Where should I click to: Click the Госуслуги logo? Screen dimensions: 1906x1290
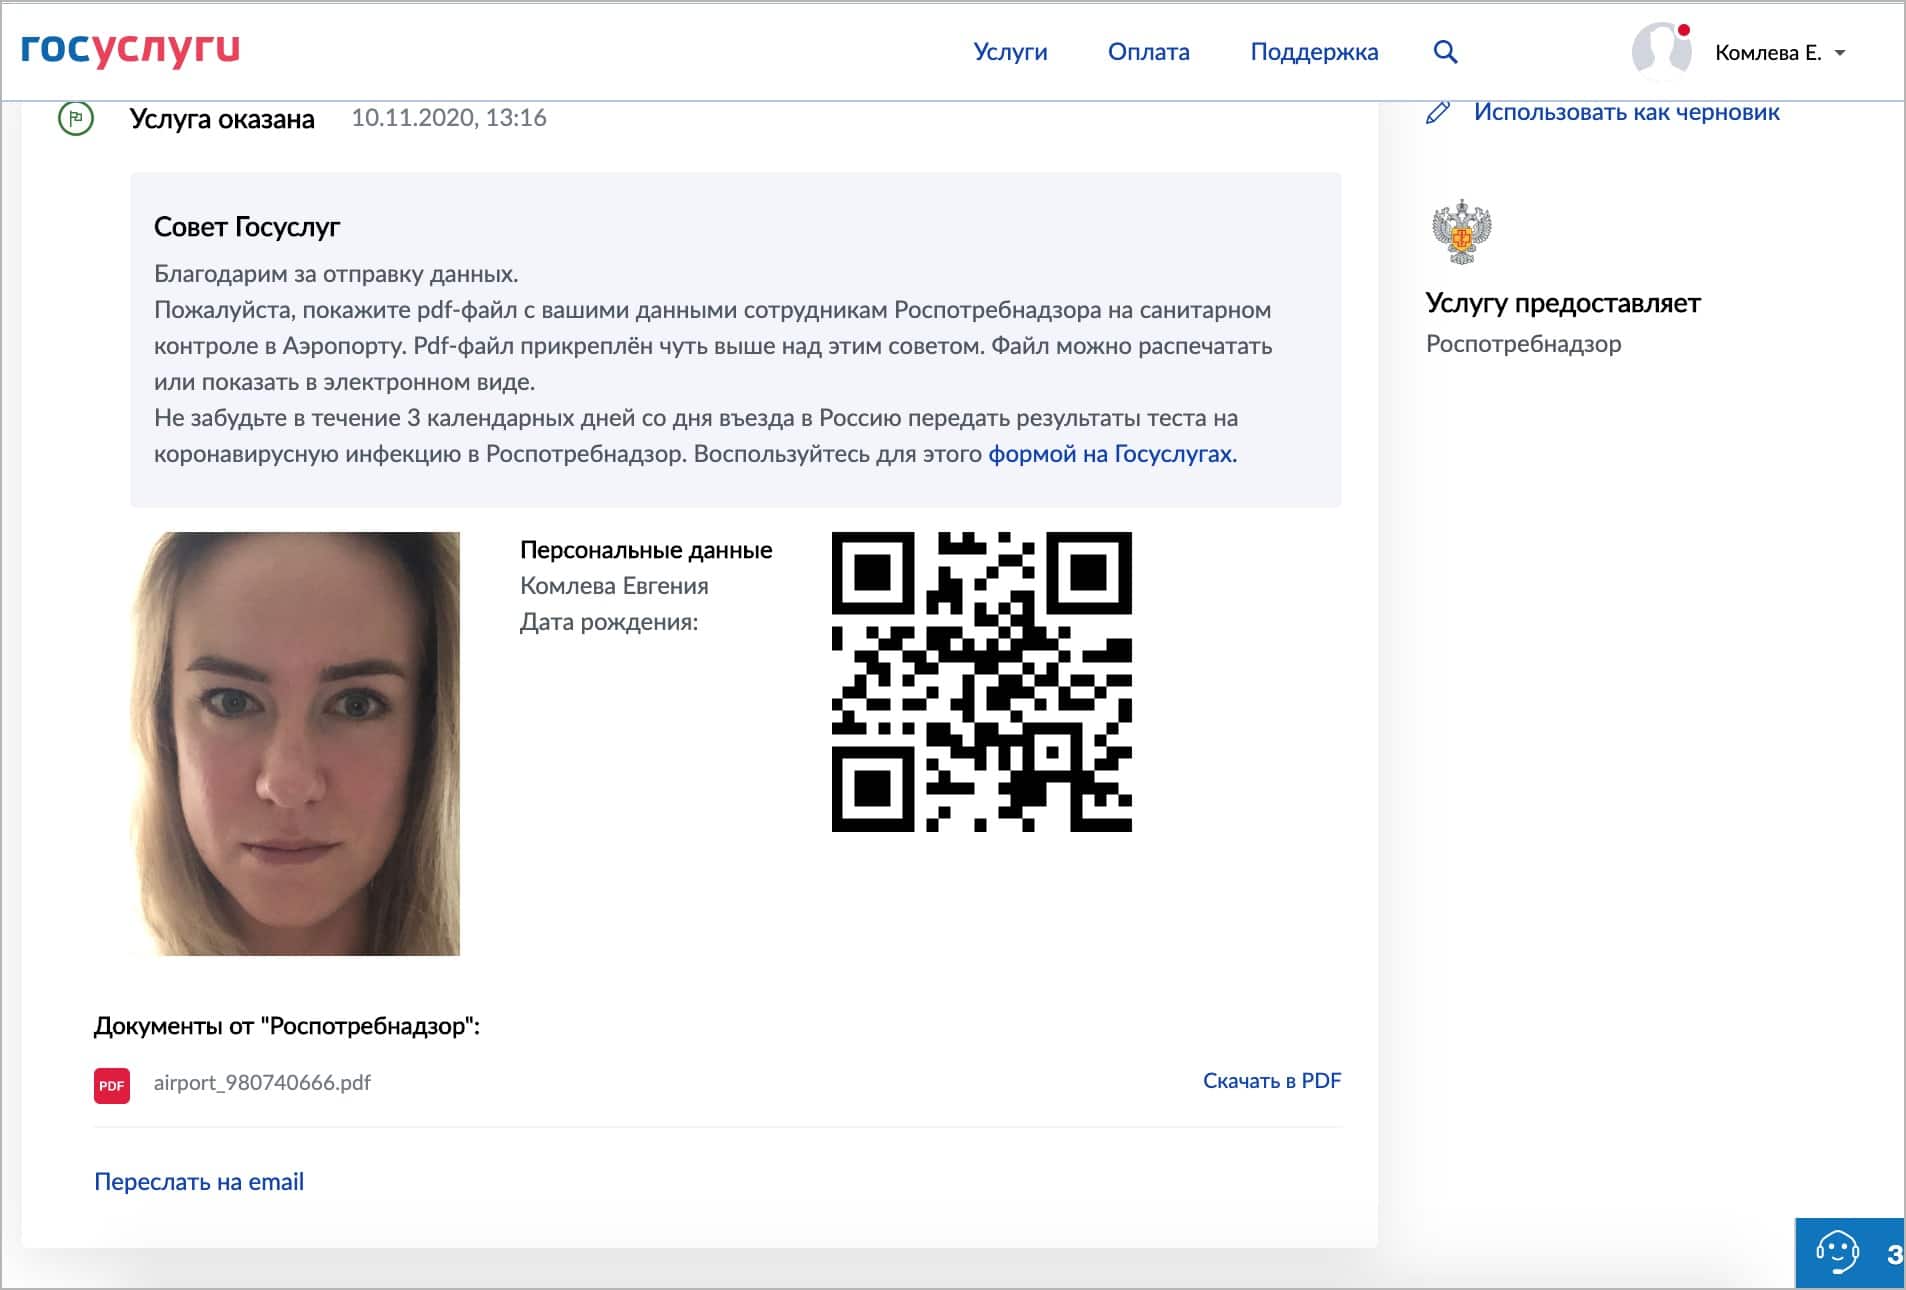[x=130, y=49]
